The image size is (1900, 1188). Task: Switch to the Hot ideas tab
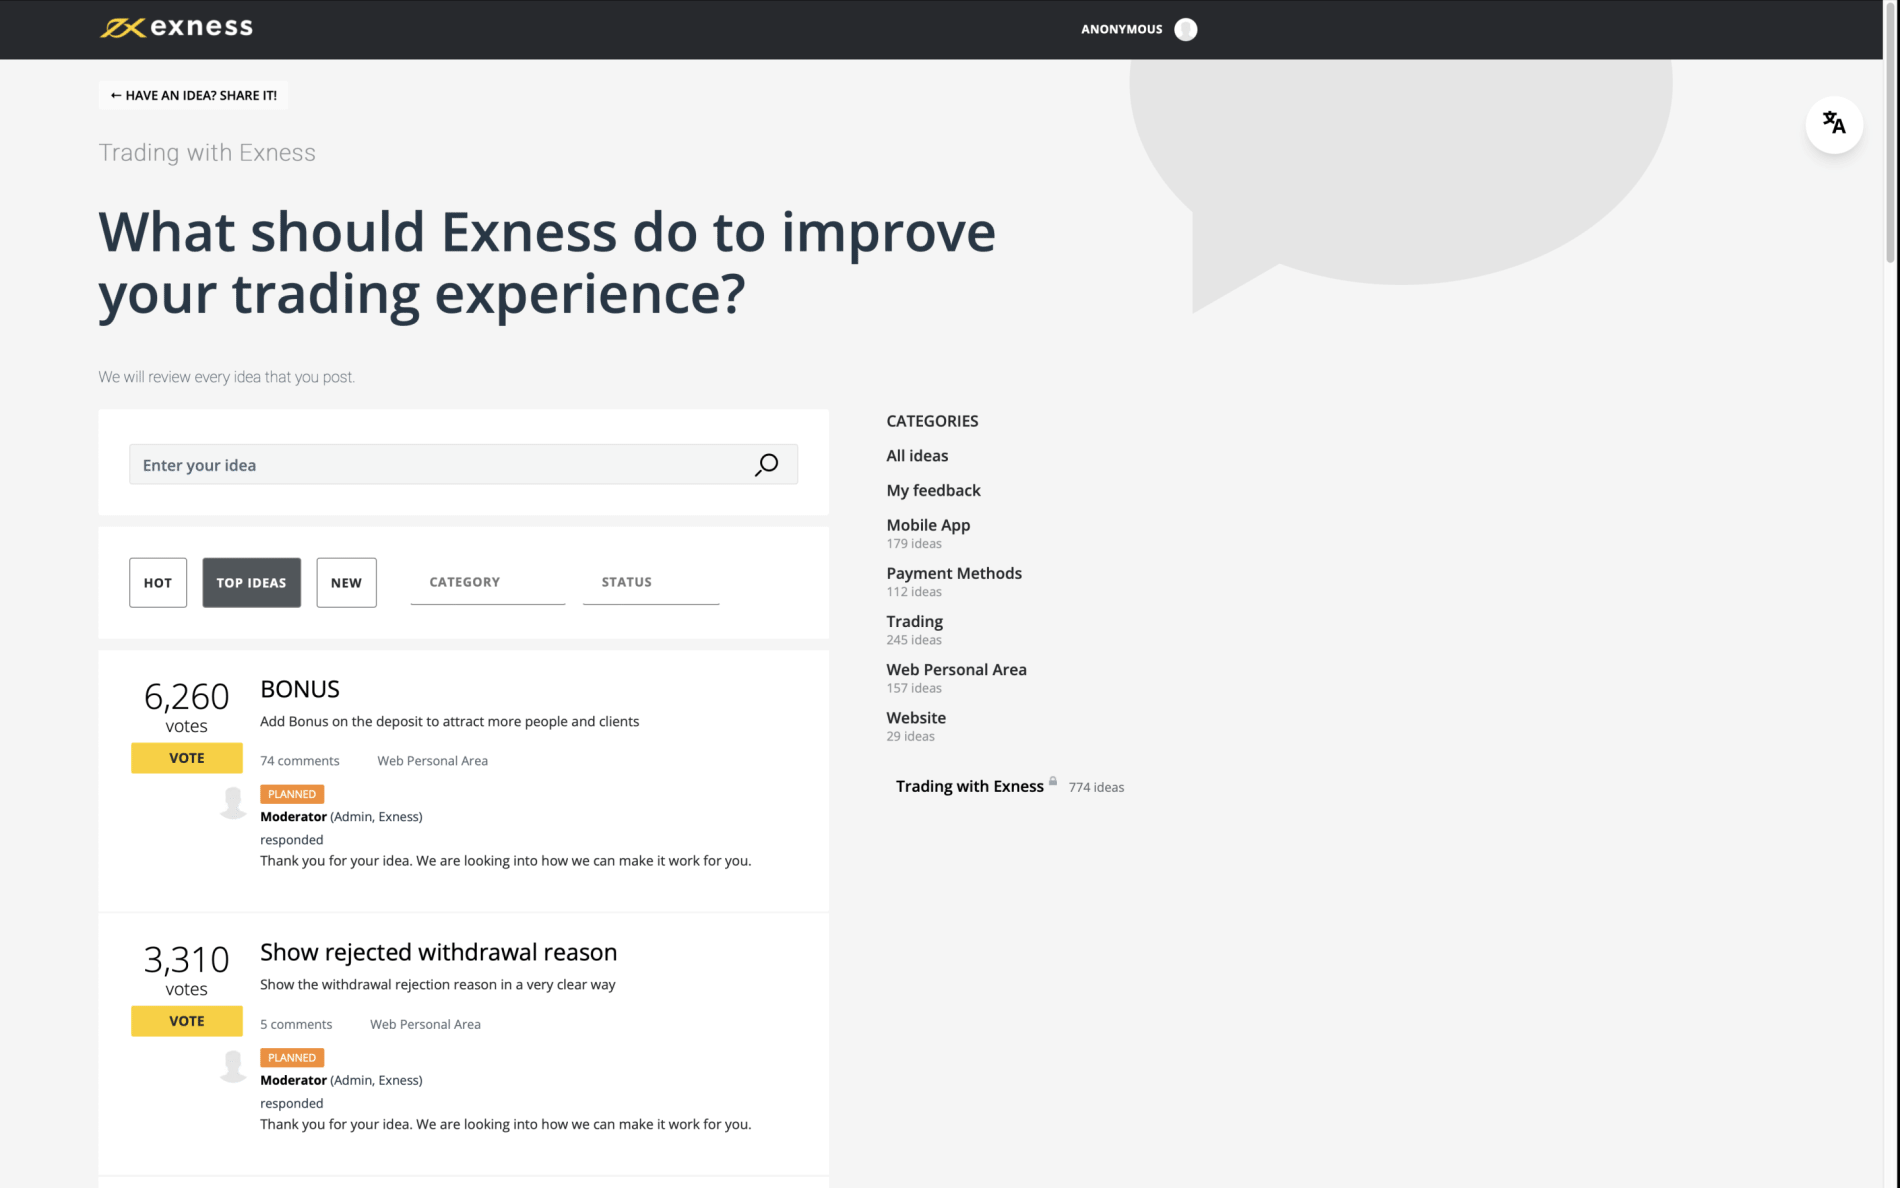158,583
